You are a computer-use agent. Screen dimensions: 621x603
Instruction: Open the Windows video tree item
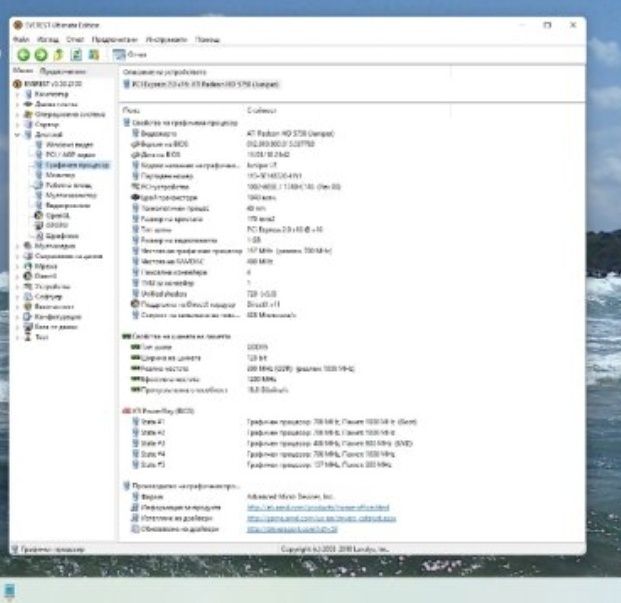pyautogui.click(x=68, y=146)
